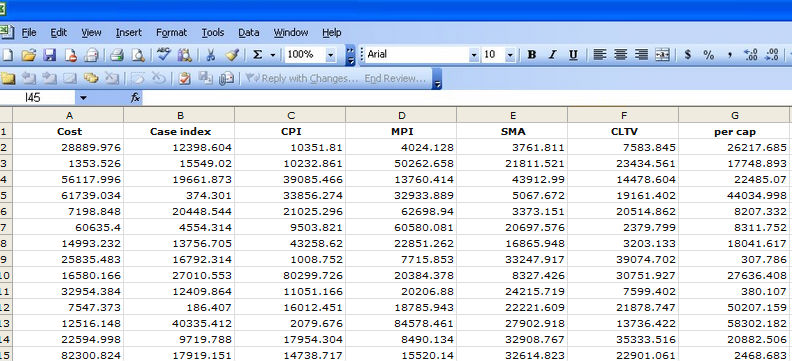Select cell containing 39074.702
The height and width of the screenshot is (361, 792).
(x=623, y=259)
